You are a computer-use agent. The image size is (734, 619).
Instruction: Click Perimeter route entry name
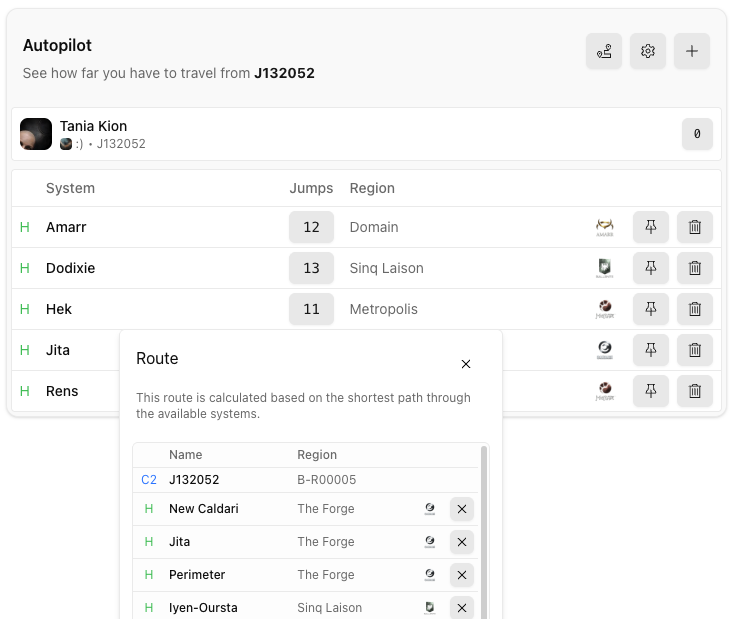197,575
